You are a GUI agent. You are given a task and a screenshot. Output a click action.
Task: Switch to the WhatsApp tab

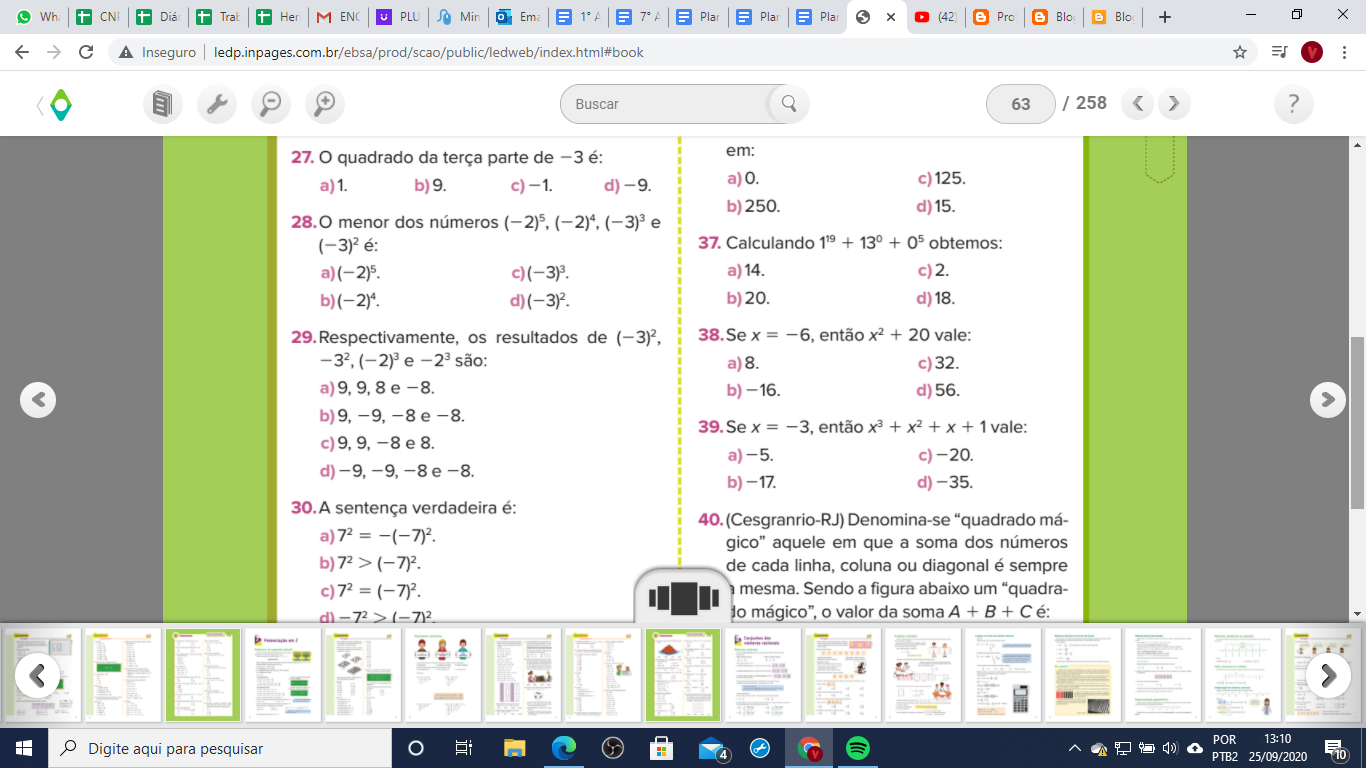pyautogui.click(x=38, y=17)
